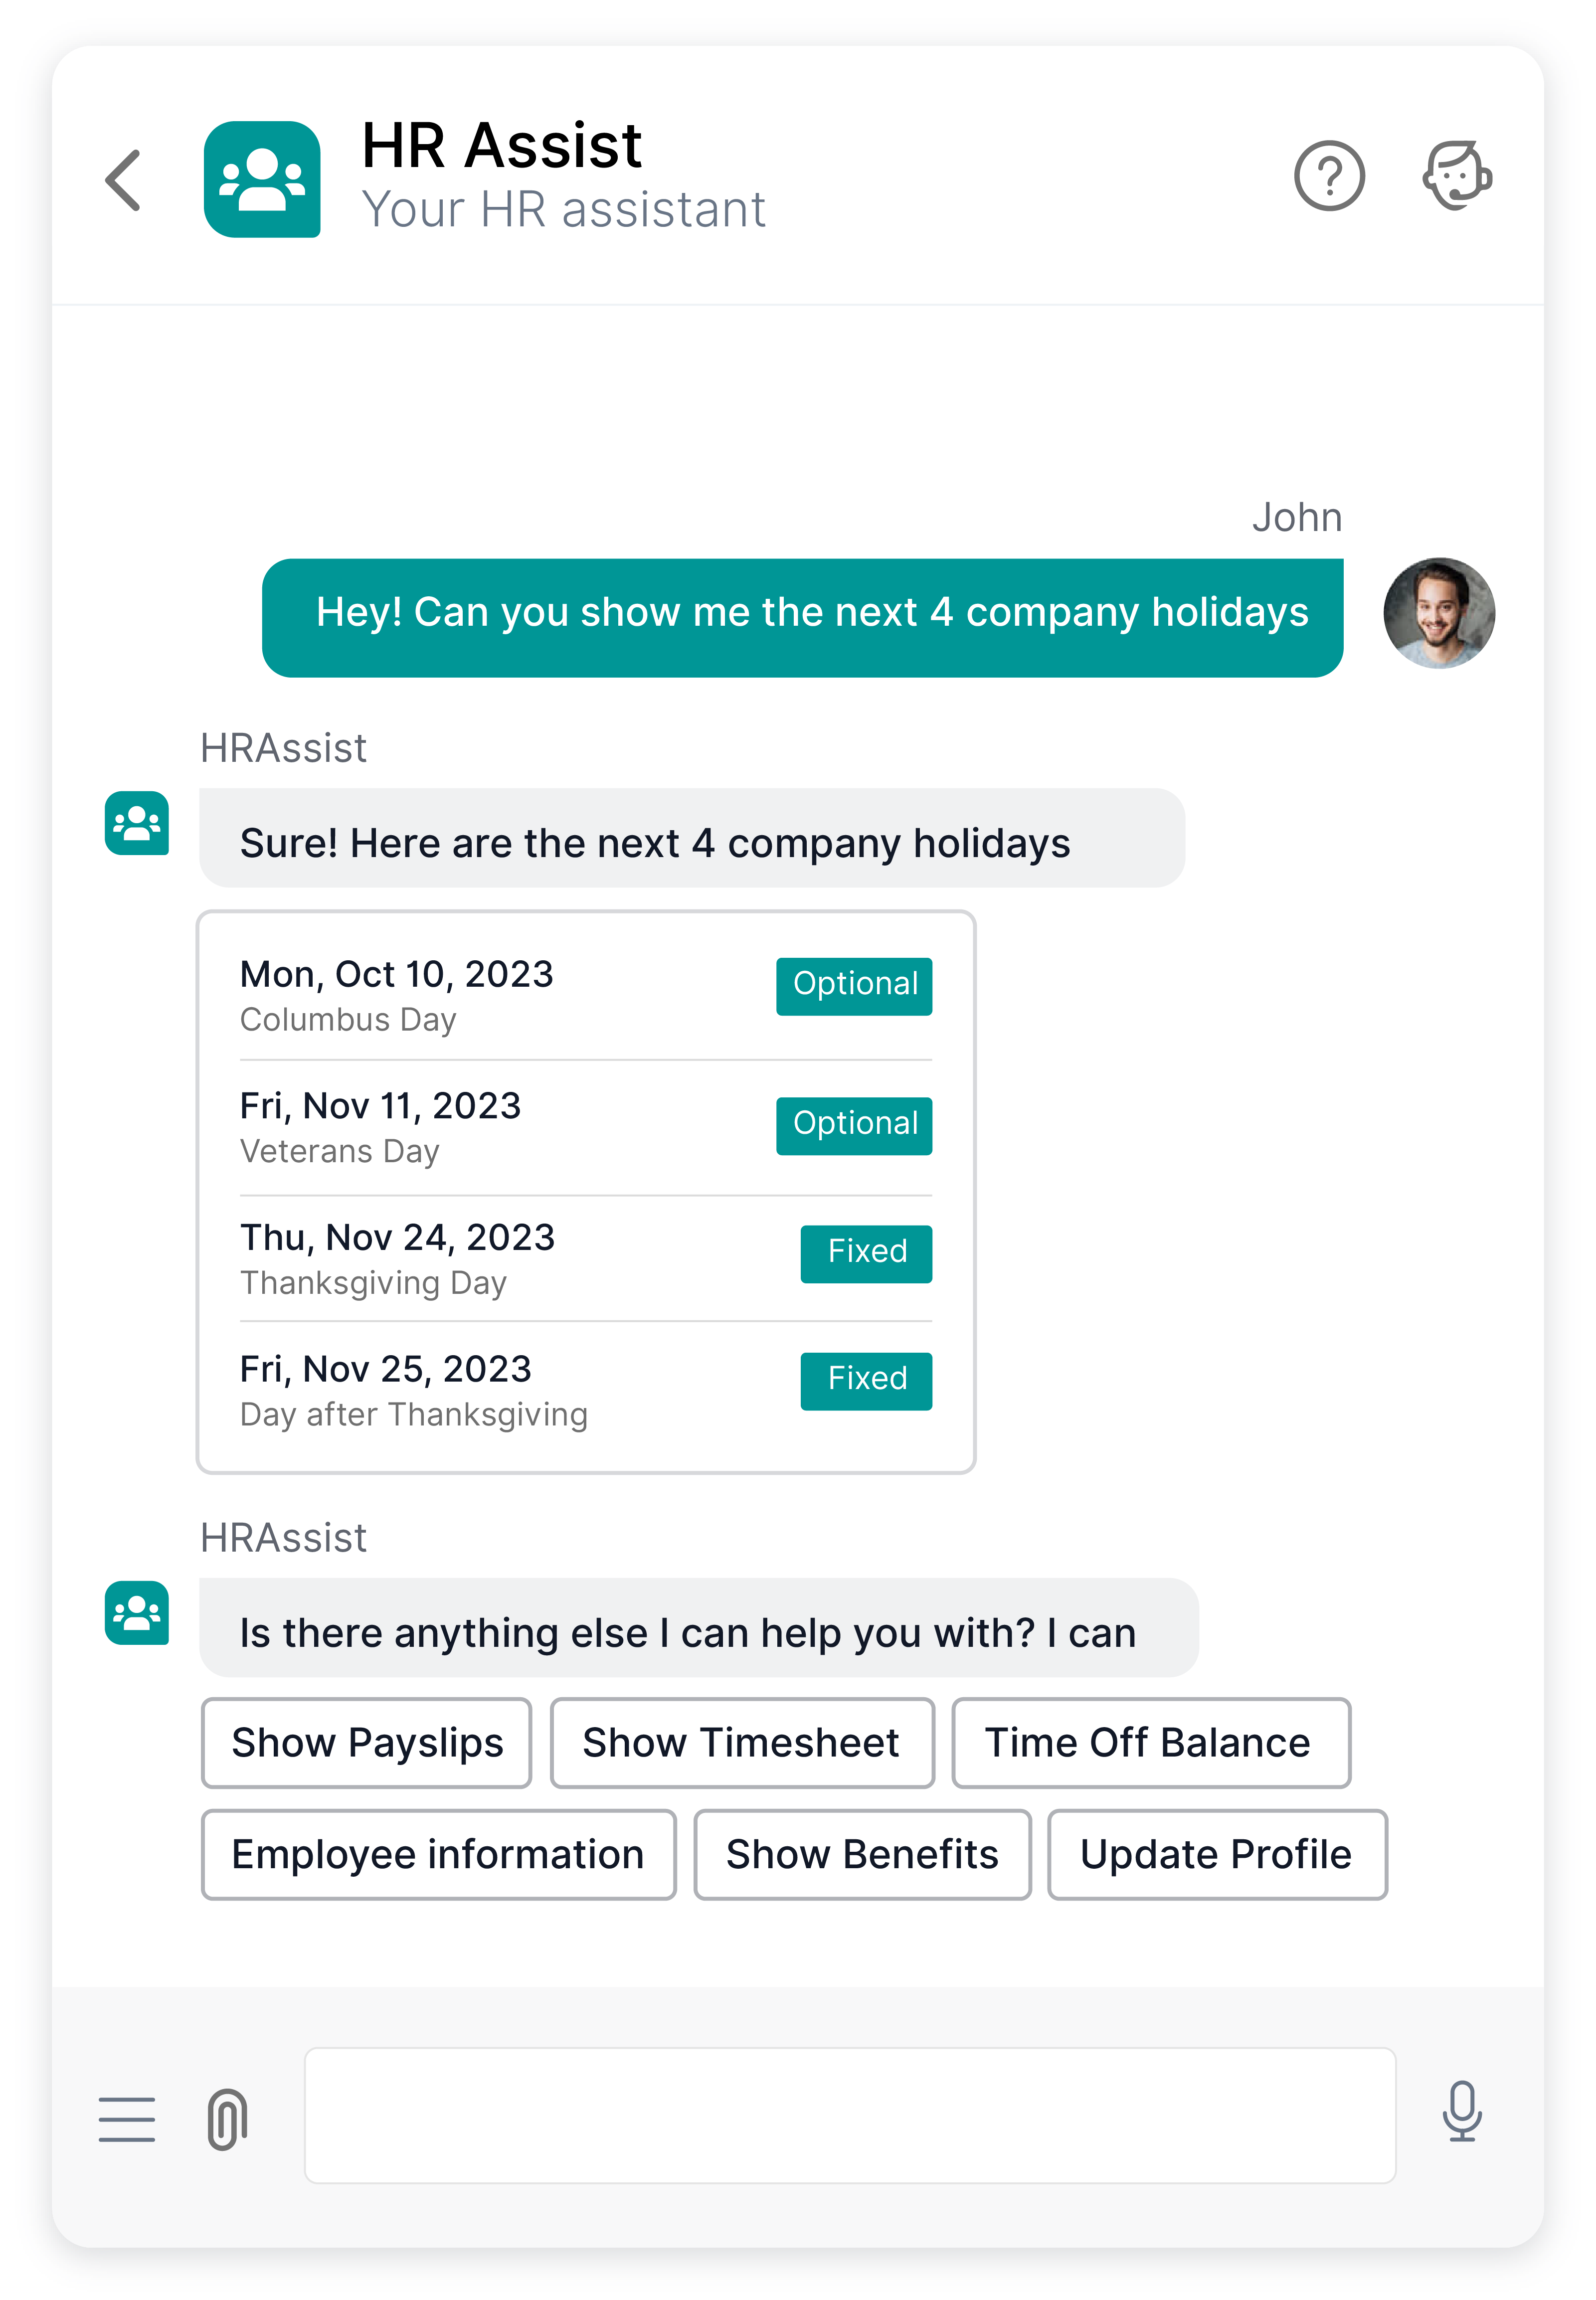Select the Veterans Day holiday row

click(x=586, y=1127)
